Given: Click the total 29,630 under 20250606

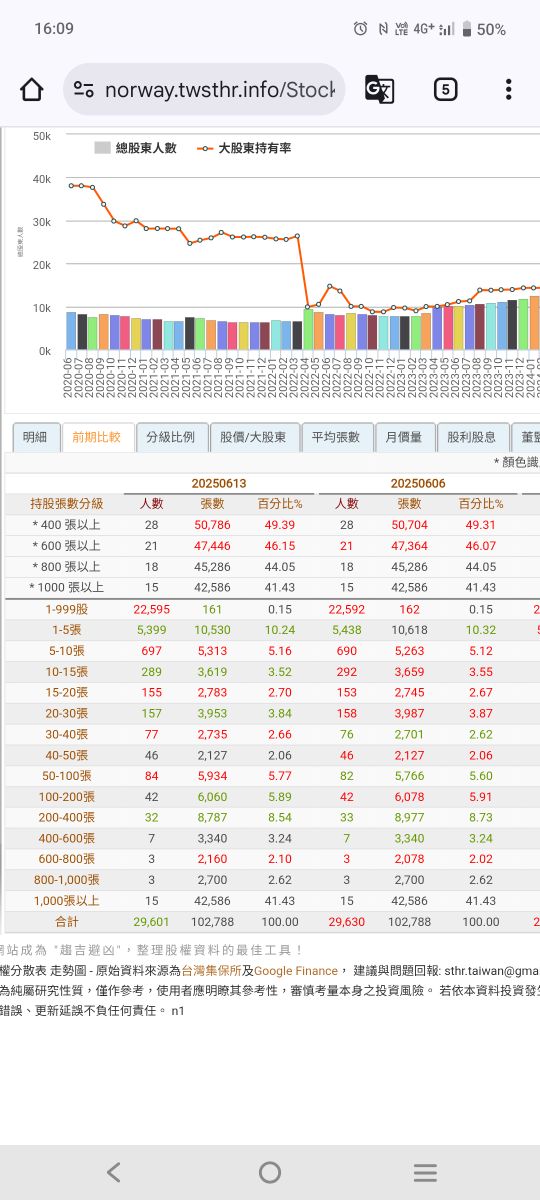Looking at the screenshot, I should 347,922.
